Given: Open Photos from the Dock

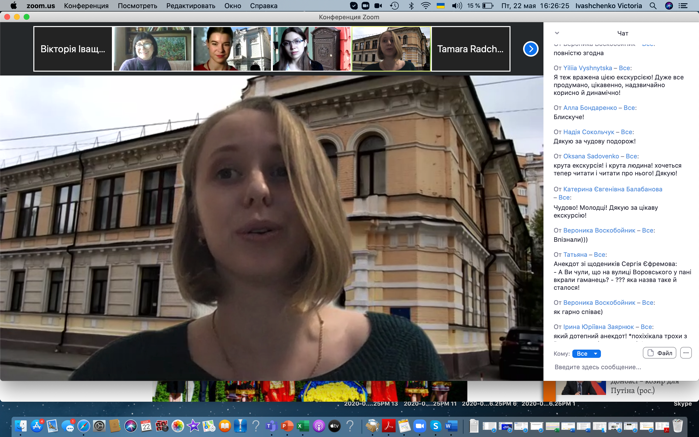Looking at the screenshot, I should point(177,426).
